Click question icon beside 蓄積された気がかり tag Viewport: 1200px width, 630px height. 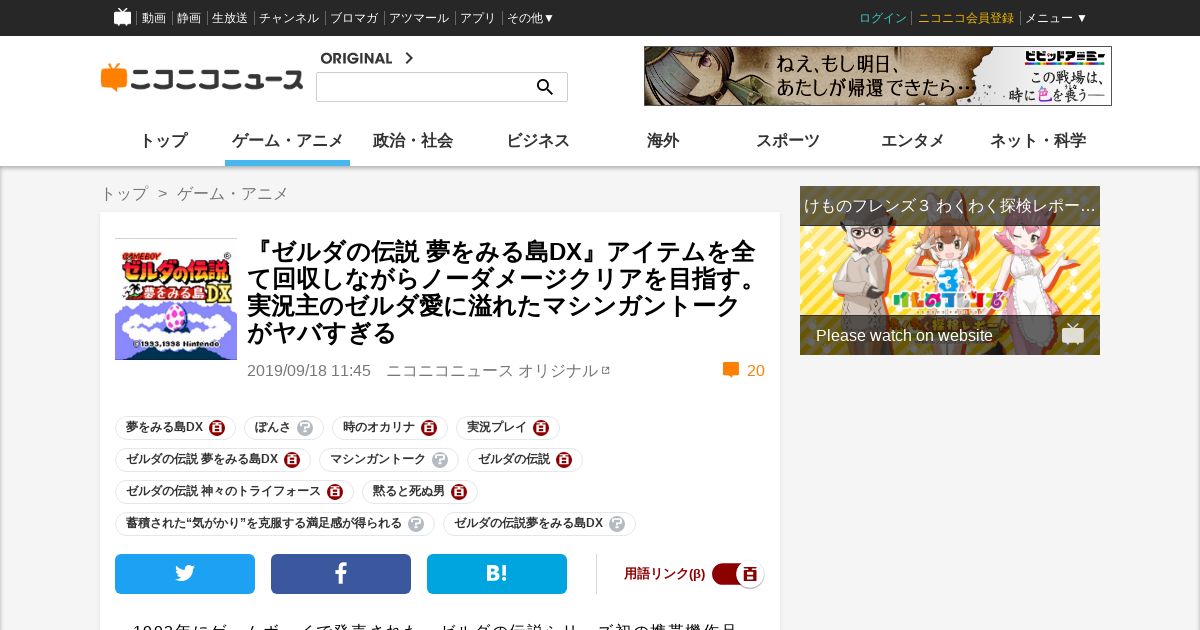[x=416, y=524]
